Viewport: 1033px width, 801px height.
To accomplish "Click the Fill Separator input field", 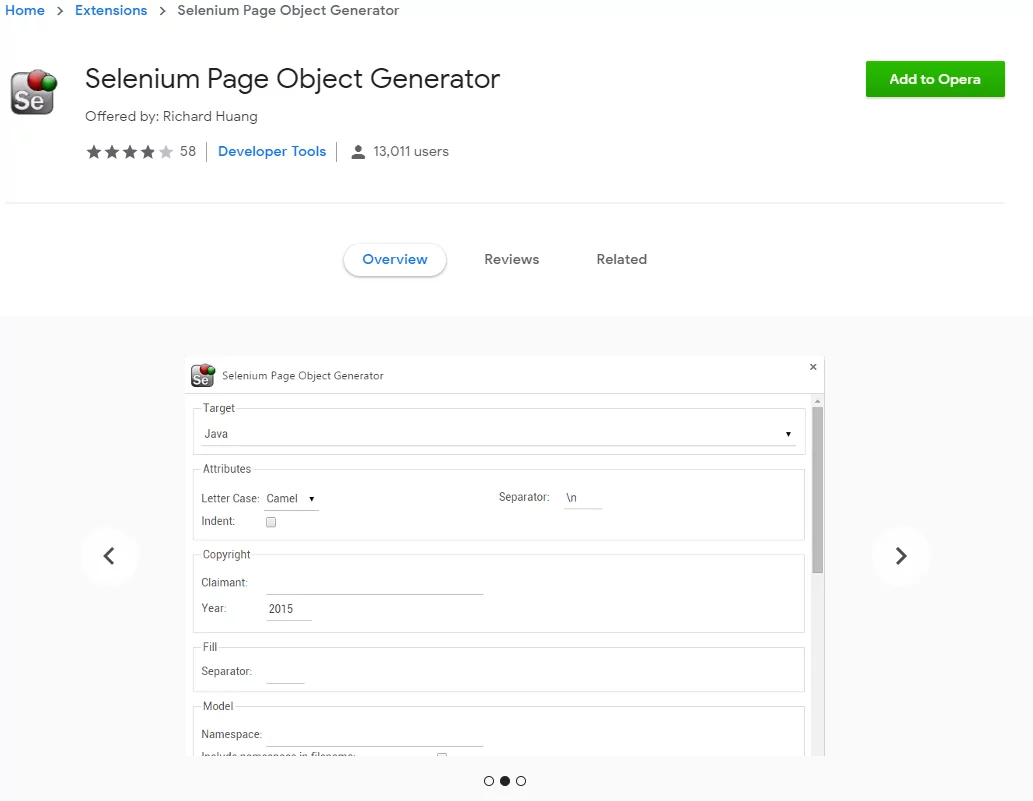I will (x=285, y=673).
